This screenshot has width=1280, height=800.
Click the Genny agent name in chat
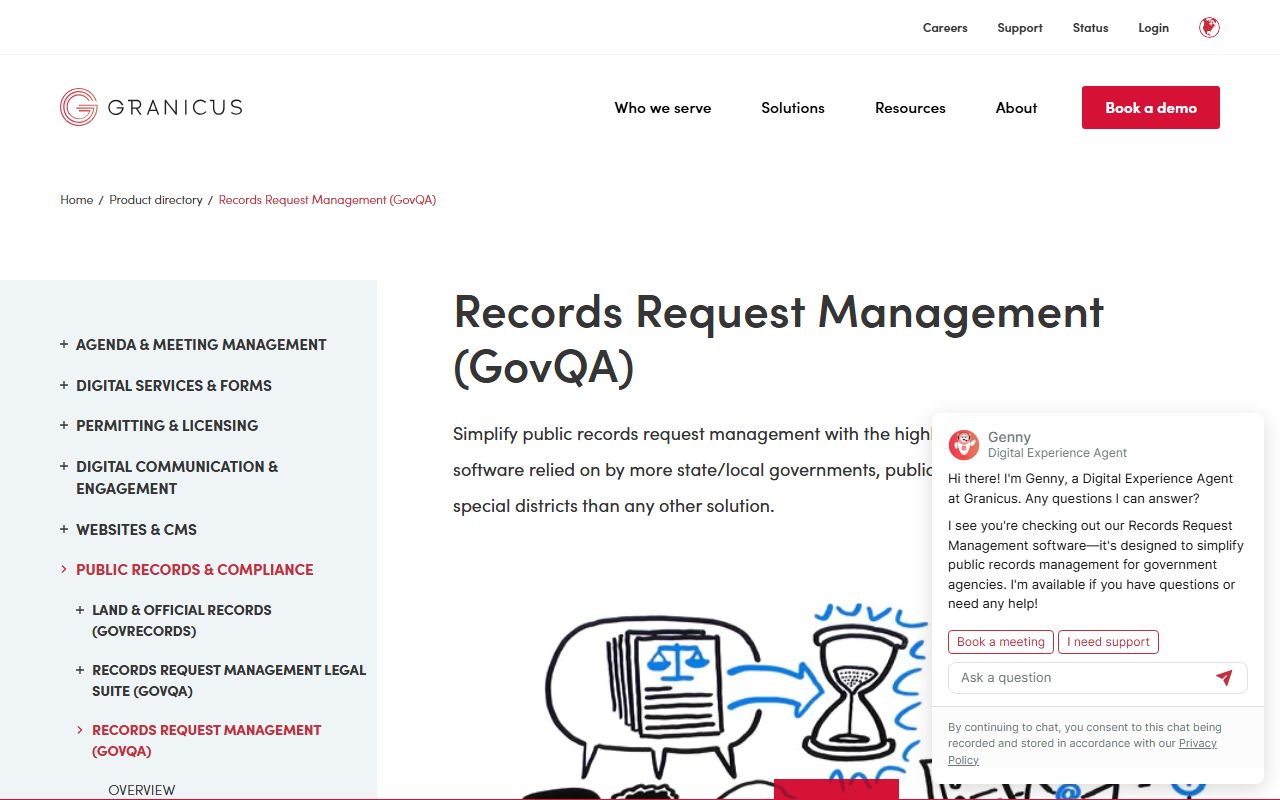[x=1009, y=437]
